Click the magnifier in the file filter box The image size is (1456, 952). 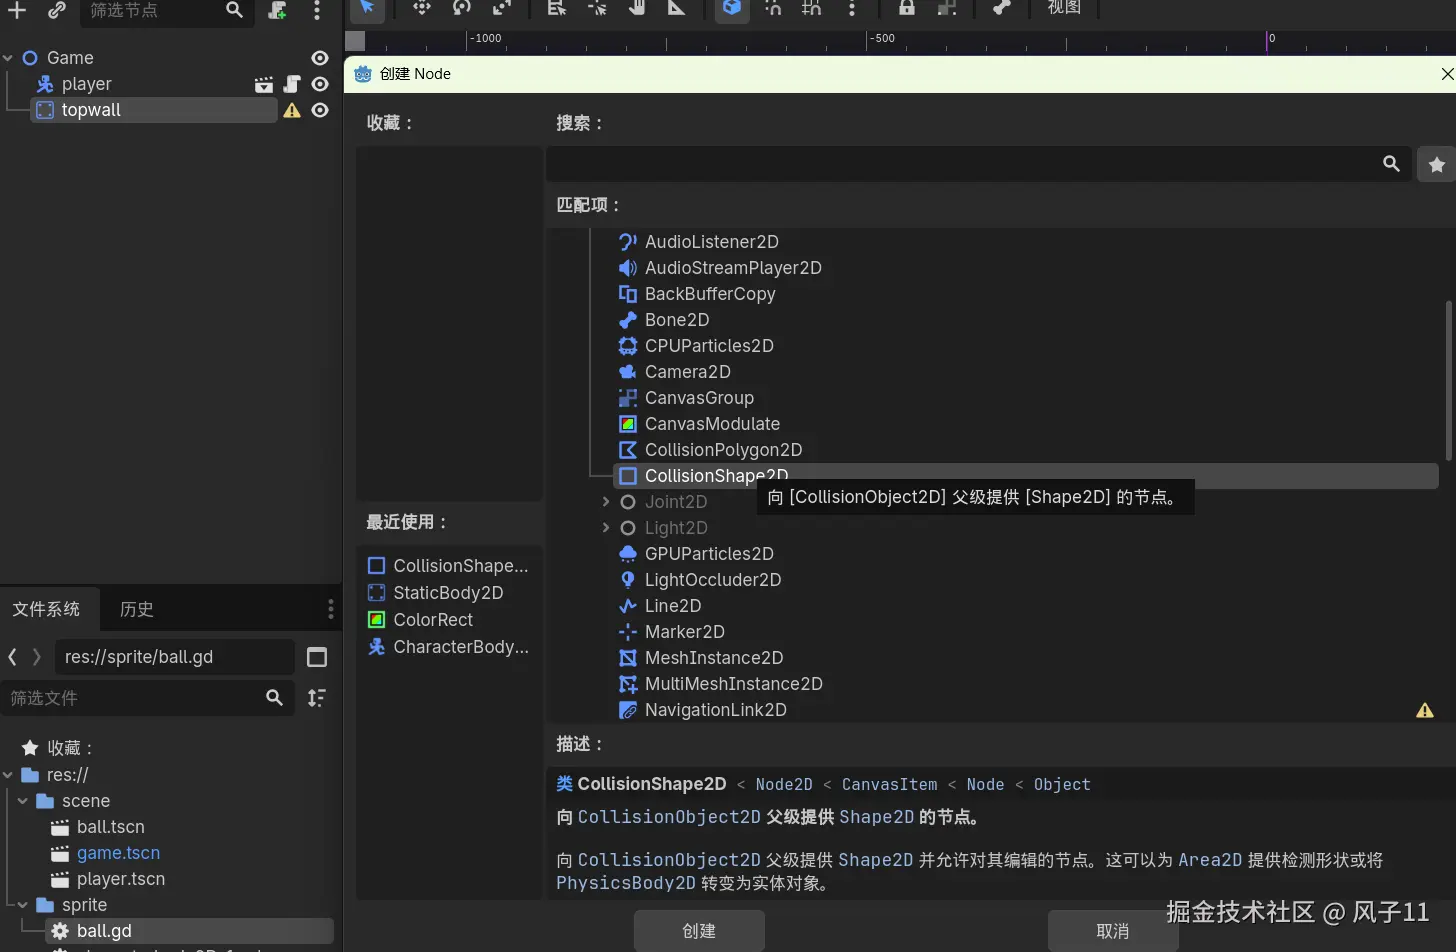click(274, 698)
